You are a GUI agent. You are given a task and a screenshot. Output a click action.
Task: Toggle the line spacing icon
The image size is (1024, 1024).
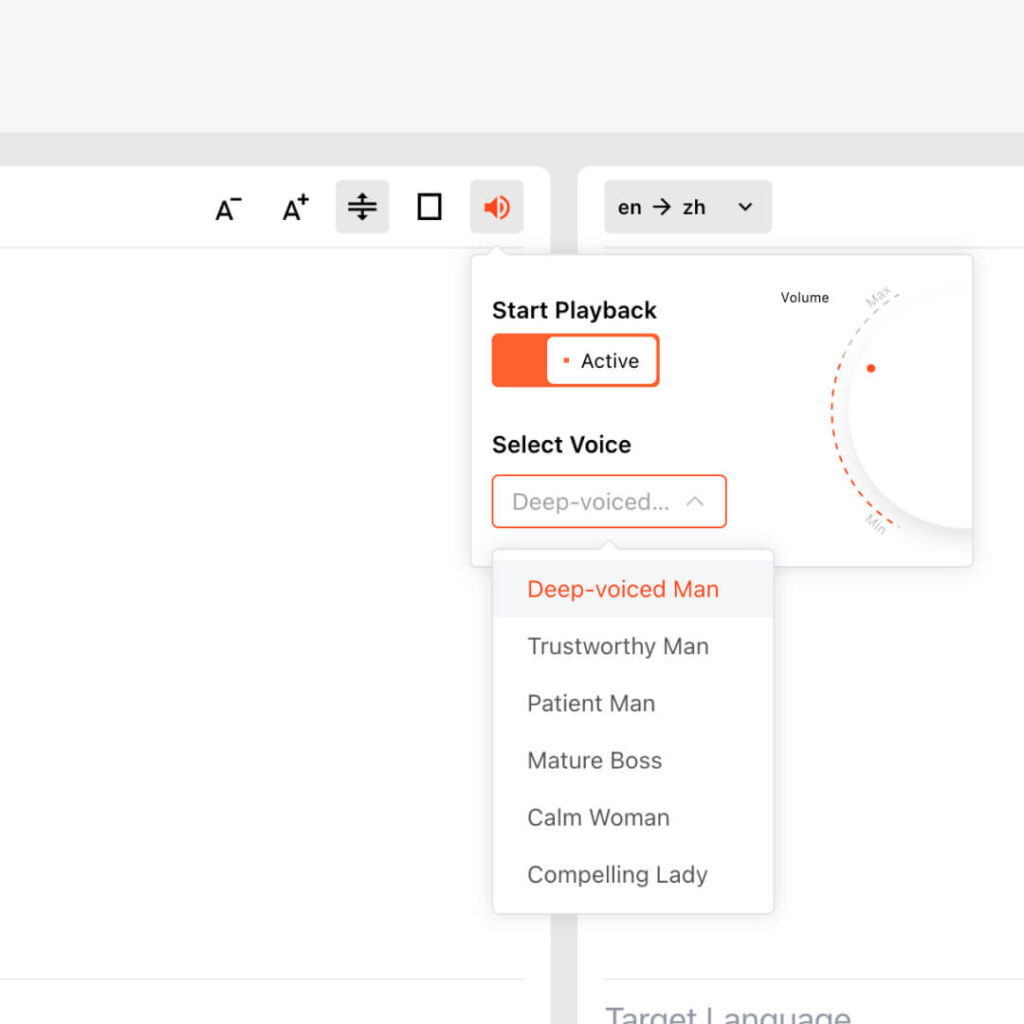(362, 207)
